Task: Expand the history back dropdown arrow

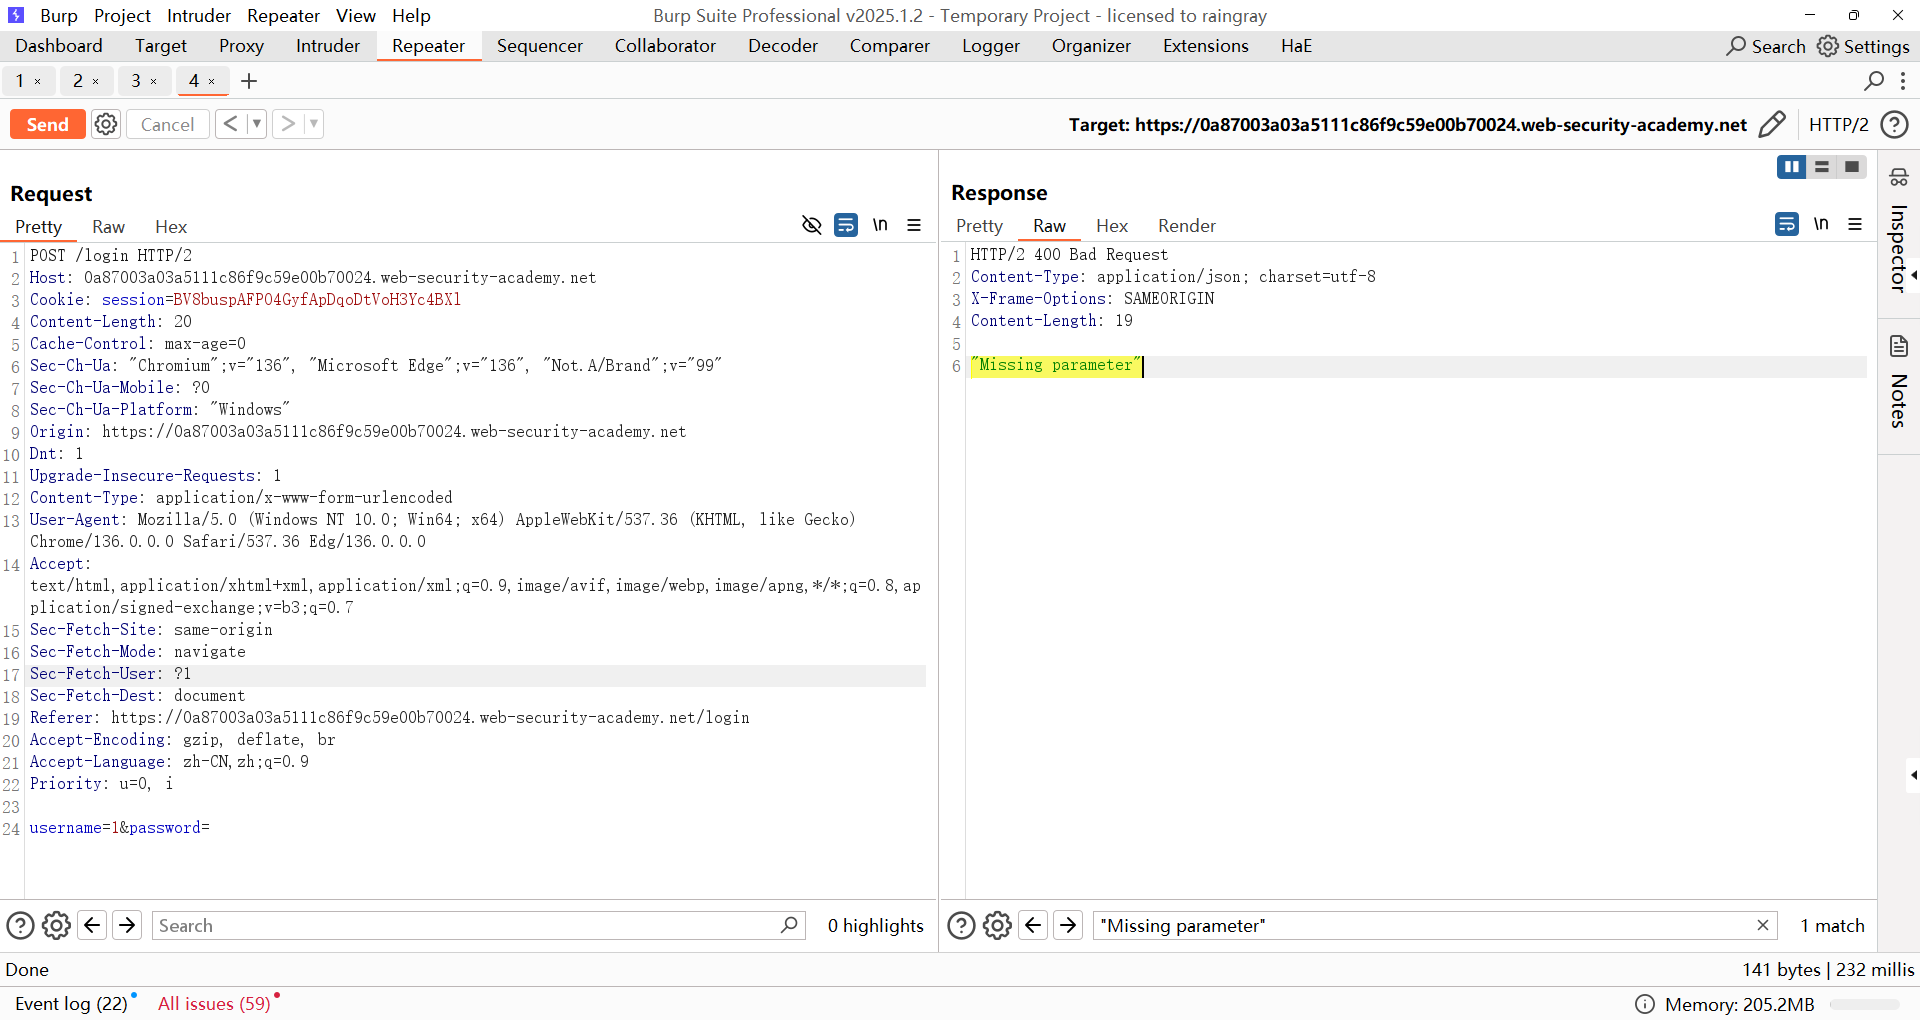Action: pyautogui.click(x=257, y=124)
